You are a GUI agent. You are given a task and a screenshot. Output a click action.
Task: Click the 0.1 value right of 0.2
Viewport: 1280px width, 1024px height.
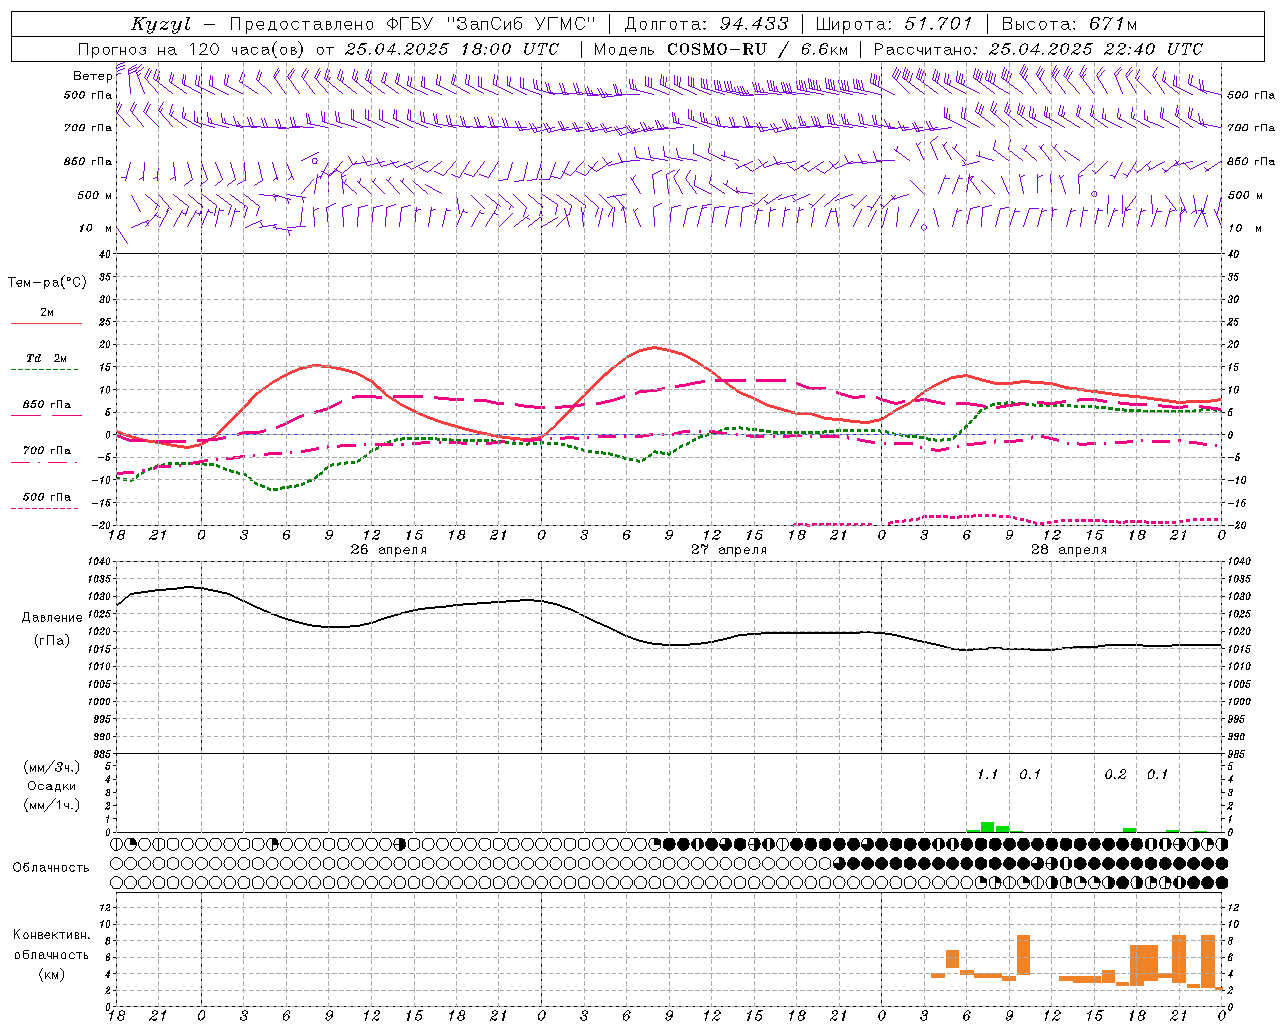click(1157, 774)
